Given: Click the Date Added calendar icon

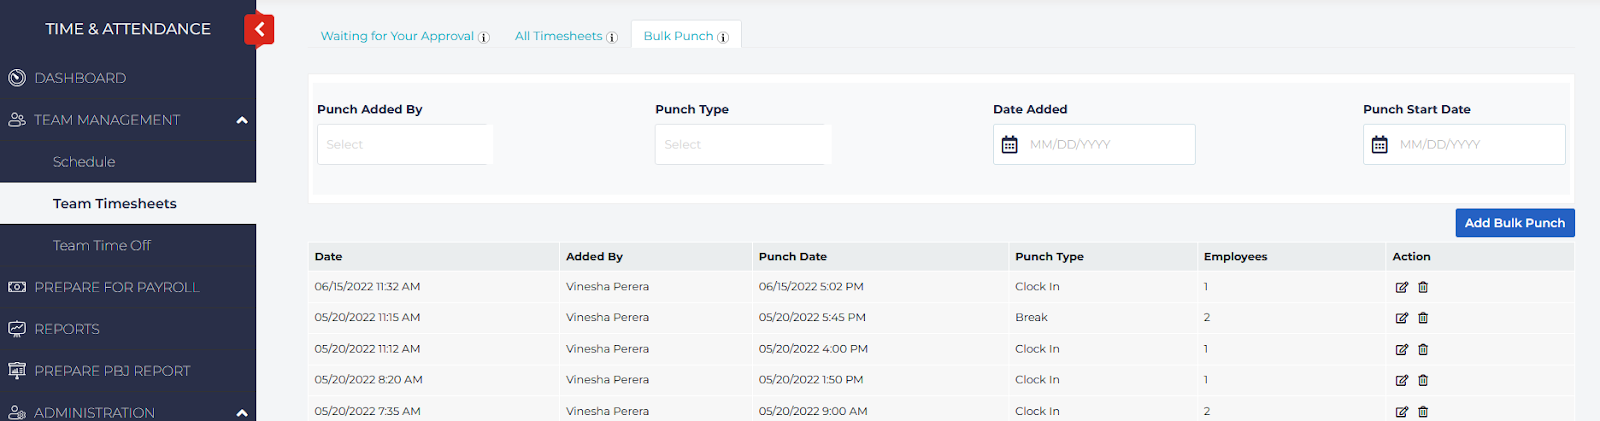Looking at the screenshot, I should point(1010,145).
